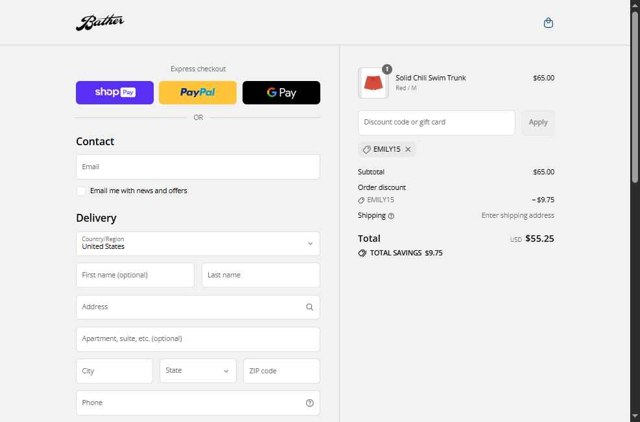Show the phone number help icon
Viewport: 640px width, 422px height.
point(309,403)
